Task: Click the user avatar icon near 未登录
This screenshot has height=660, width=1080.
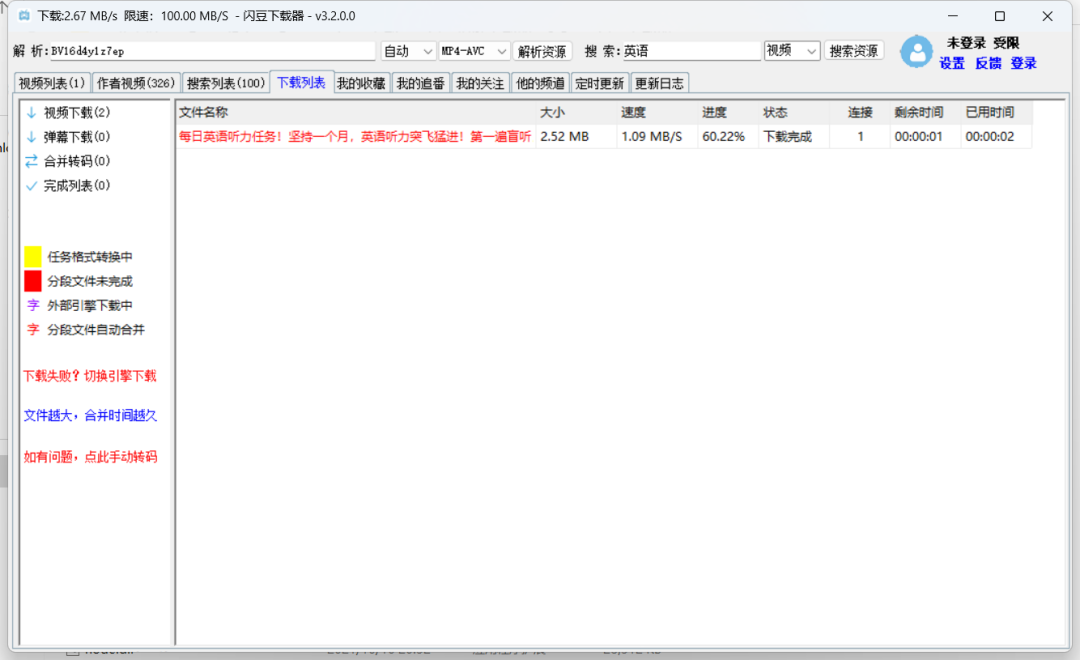Action: 917,52
